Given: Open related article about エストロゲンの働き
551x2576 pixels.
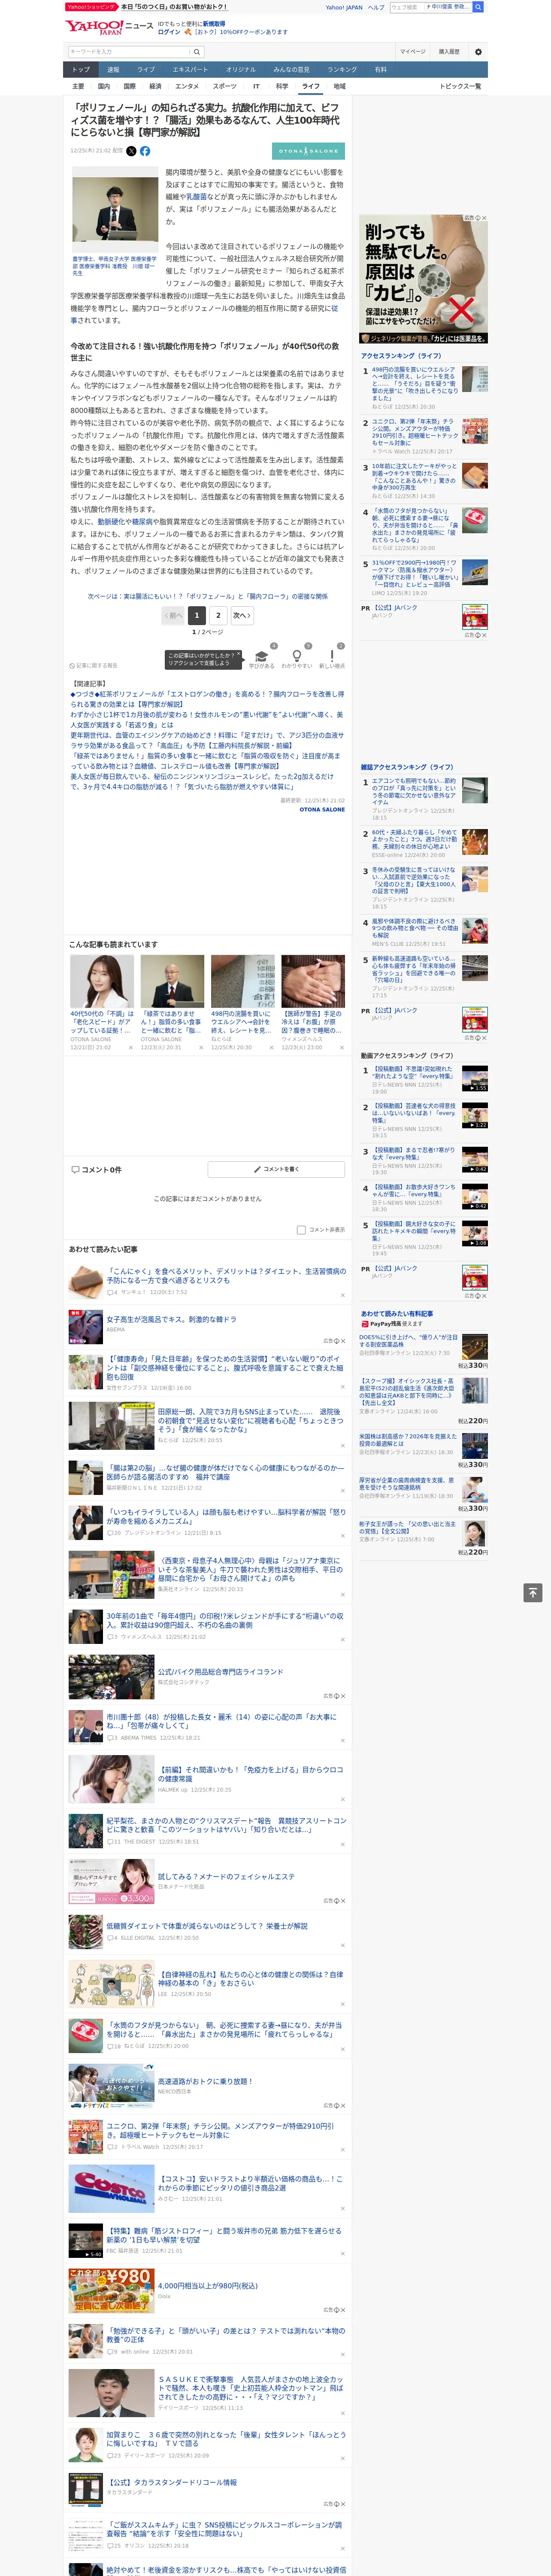Looking at the screenshot, I should (x=207, y=699).
